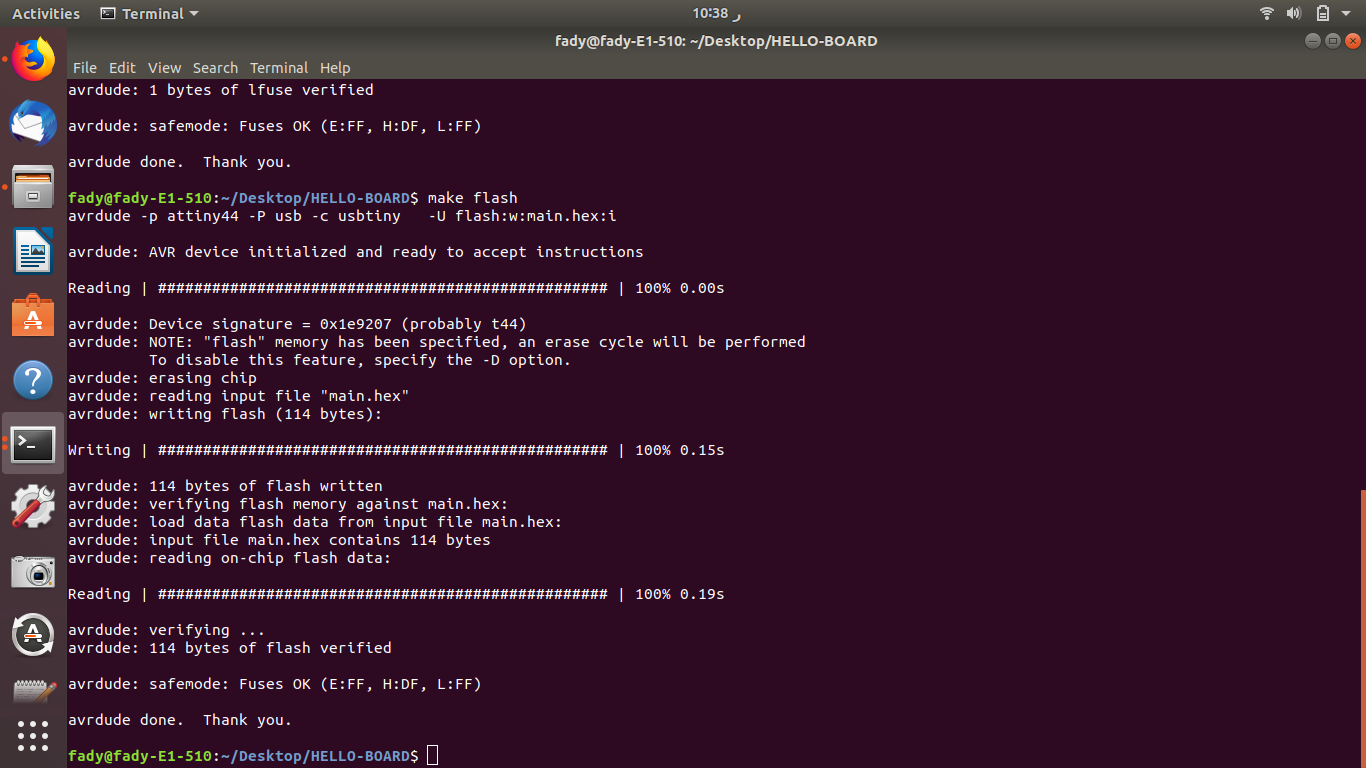Open the Search menu

pyautogui.click(x=215, y=68)
